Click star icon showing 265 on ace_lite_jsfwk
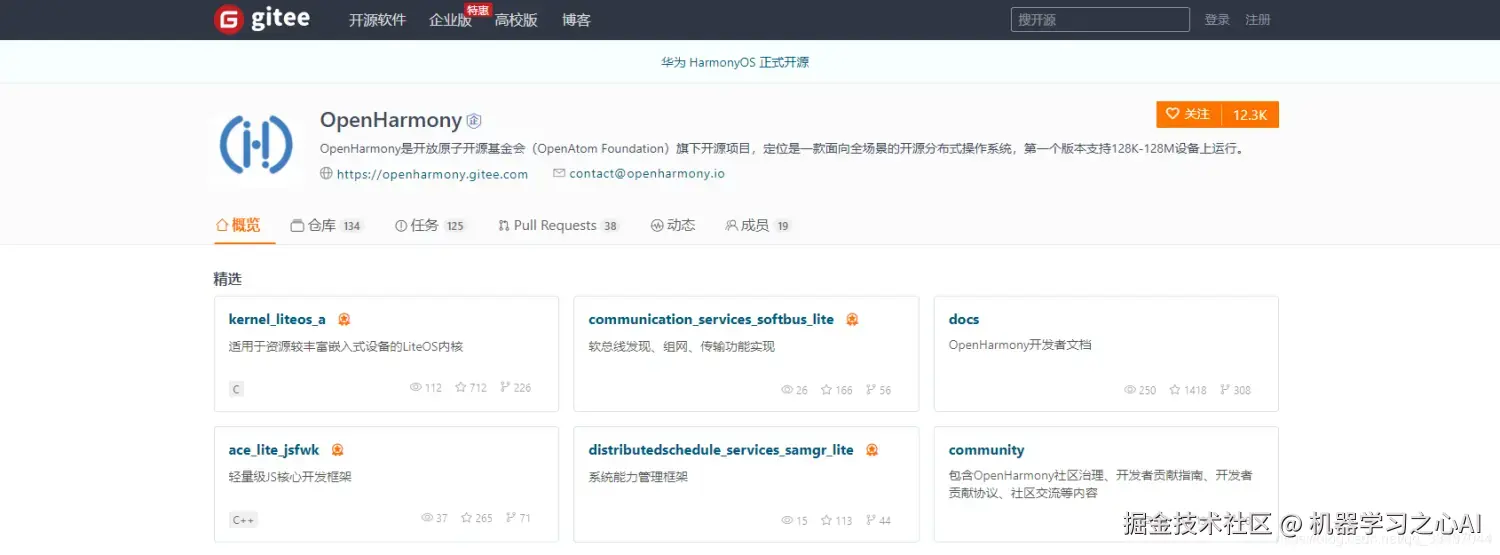This screenshot has height=555, width=1500. [467, 518]
